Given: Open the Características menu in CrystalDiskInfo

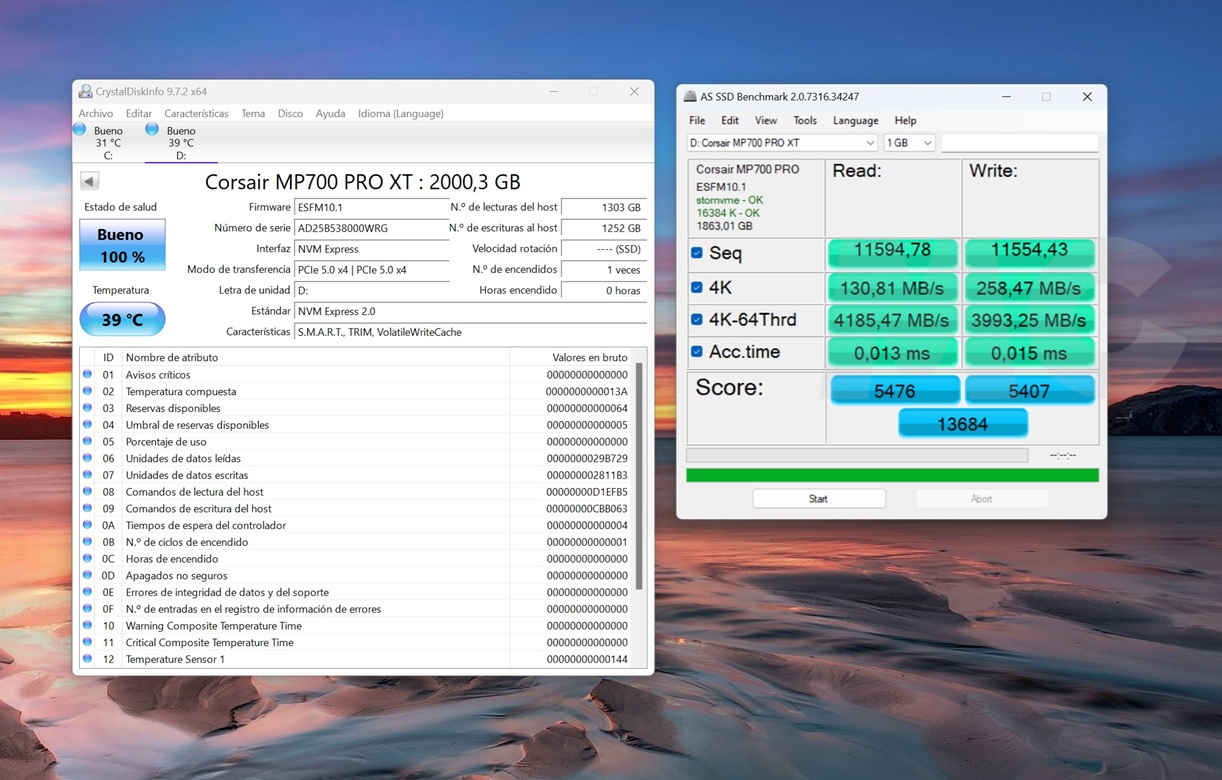Looking at the screenshot, I should 196,113.
